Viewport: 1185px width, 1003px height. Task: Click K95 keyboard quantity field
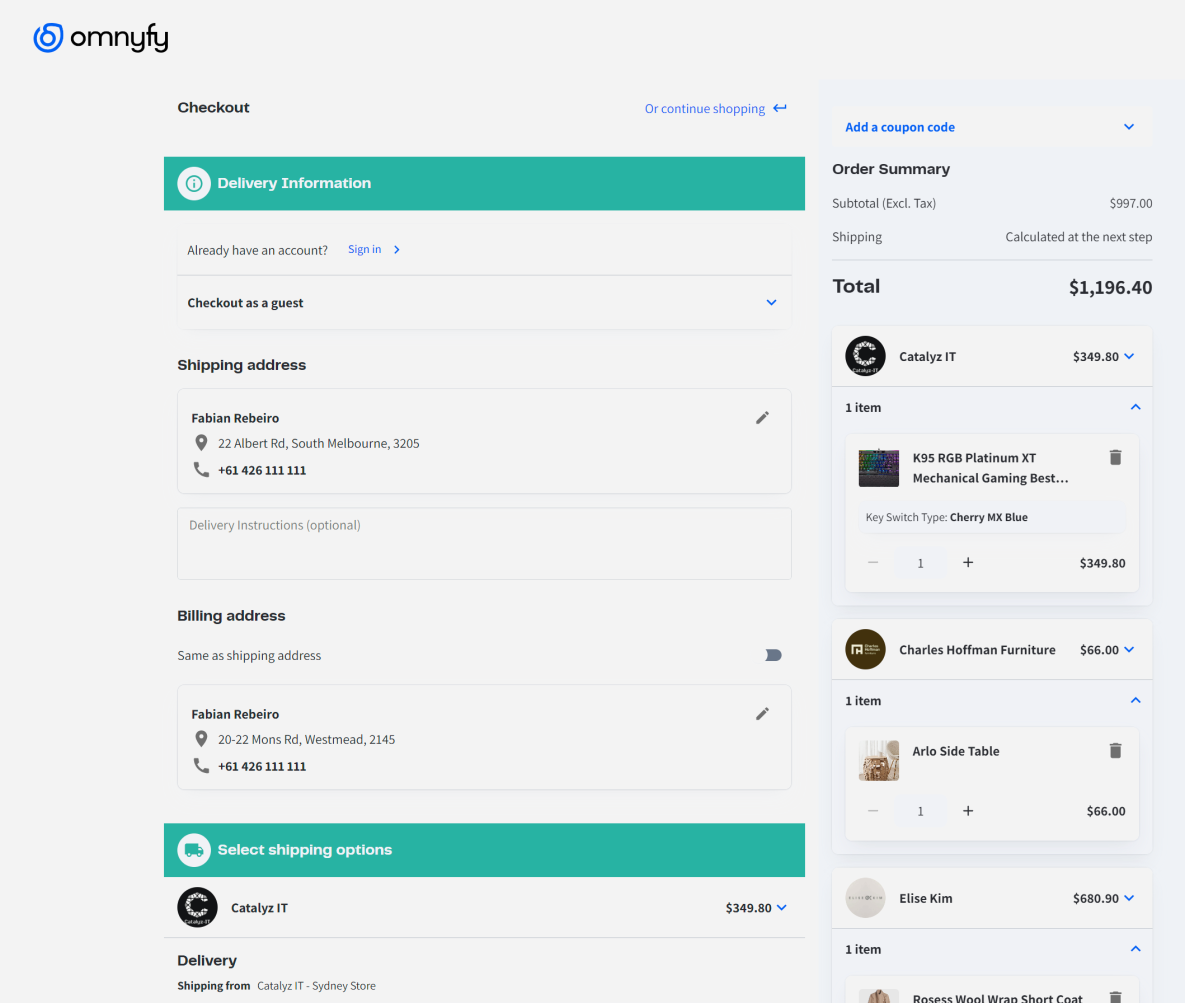point(920,563)
